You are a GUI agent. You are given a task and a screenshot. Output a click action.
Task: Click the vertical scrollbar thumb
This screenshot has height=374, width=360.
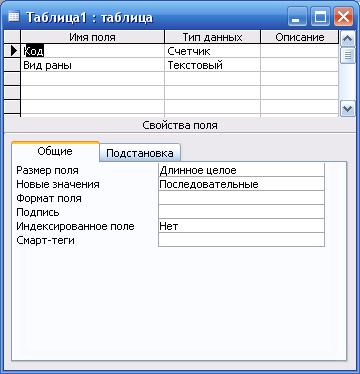[x=347, y=56]
